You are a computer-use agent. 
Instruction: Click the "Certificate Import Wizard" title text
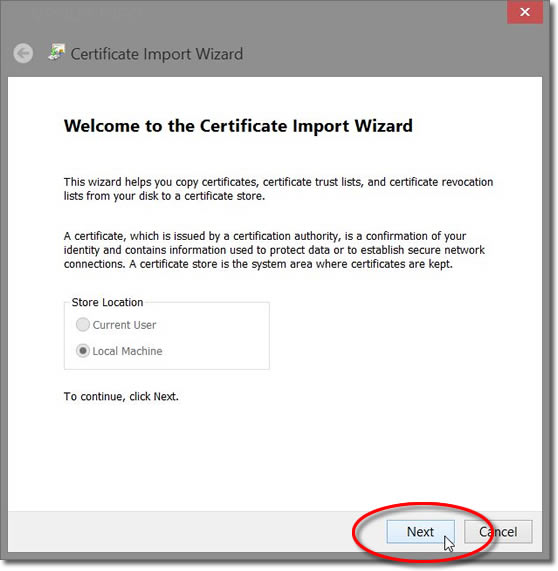tap(157, 54)
